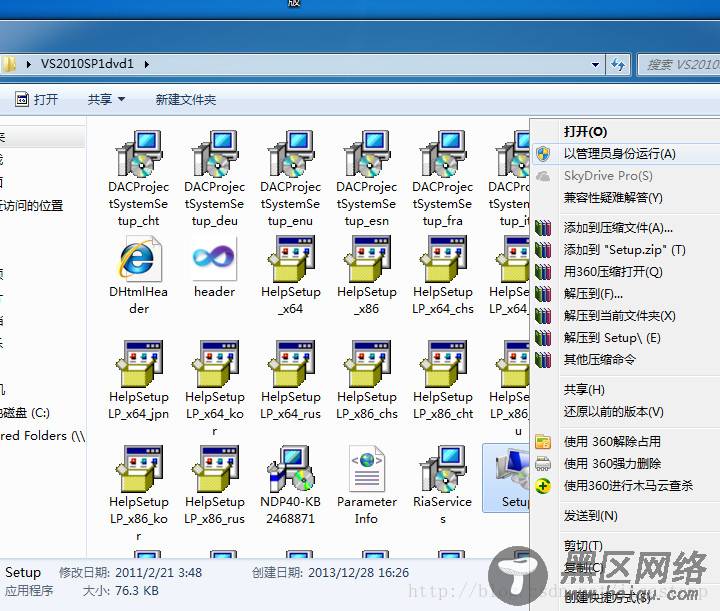Select the HelpSetupLP_x64_jpn package icon
Image resolution: width=720 pixels, height=611 pixels.
tap(139, 364)
